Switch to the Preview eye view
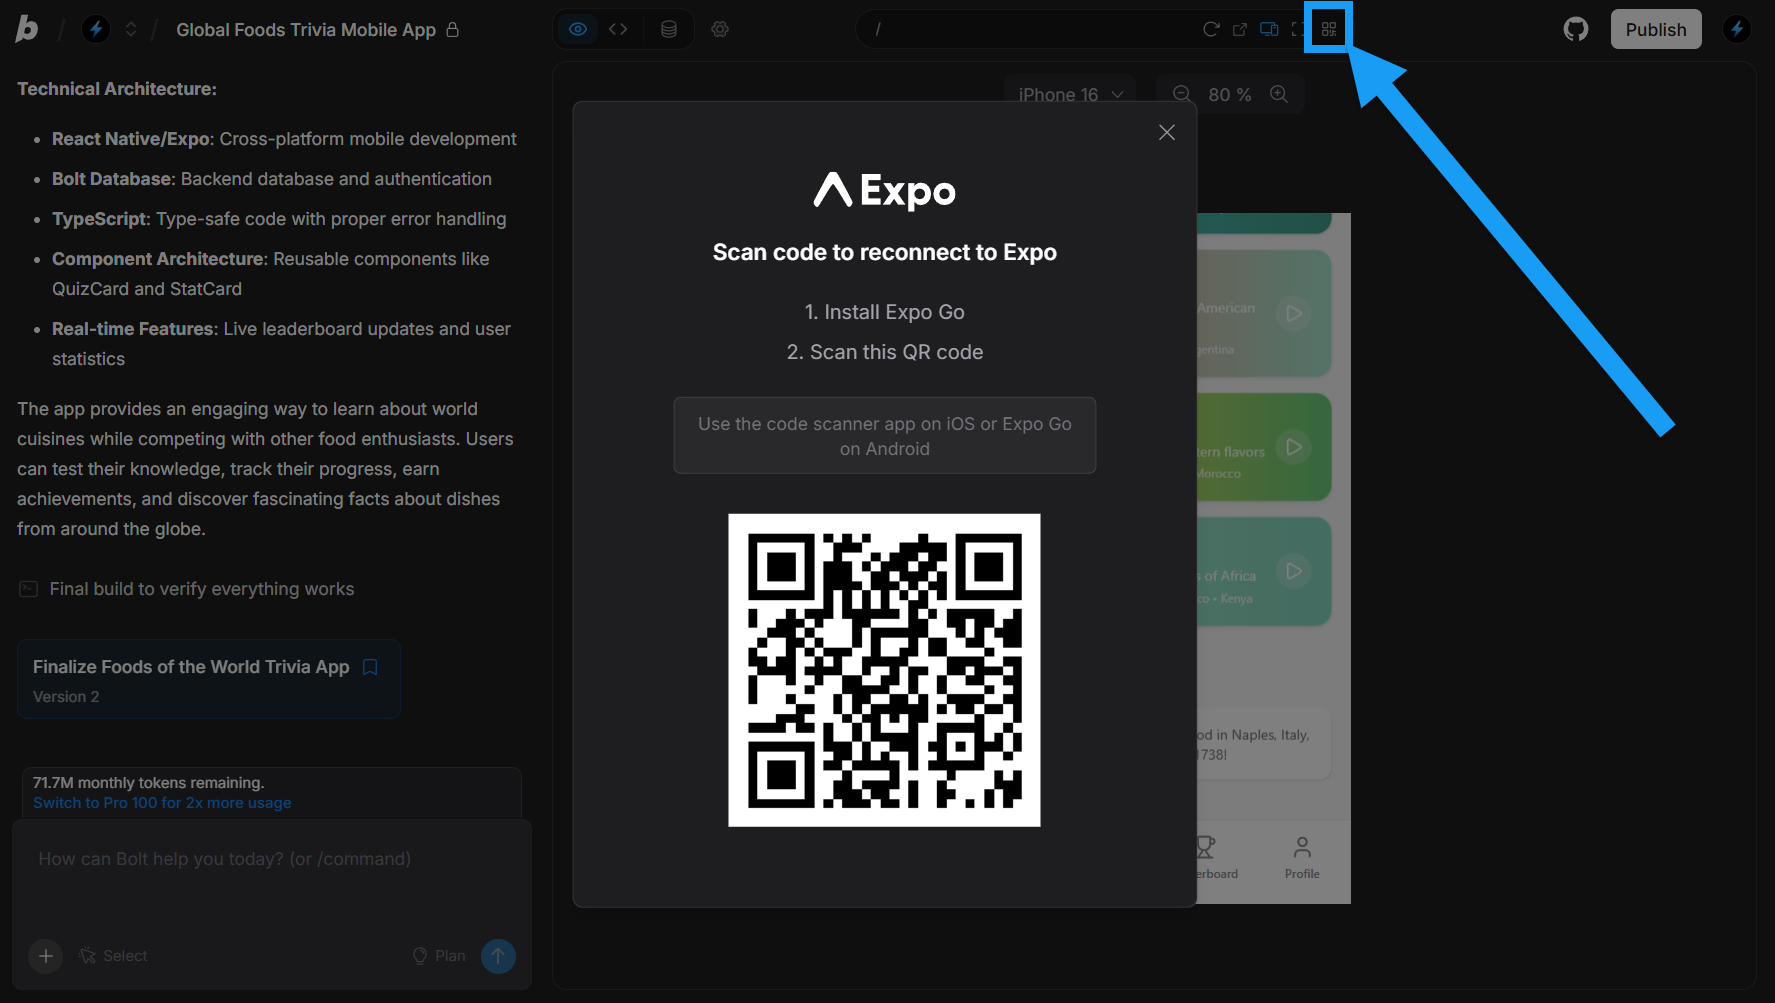Screen dimensions: 1775x1003 (578, 29)
